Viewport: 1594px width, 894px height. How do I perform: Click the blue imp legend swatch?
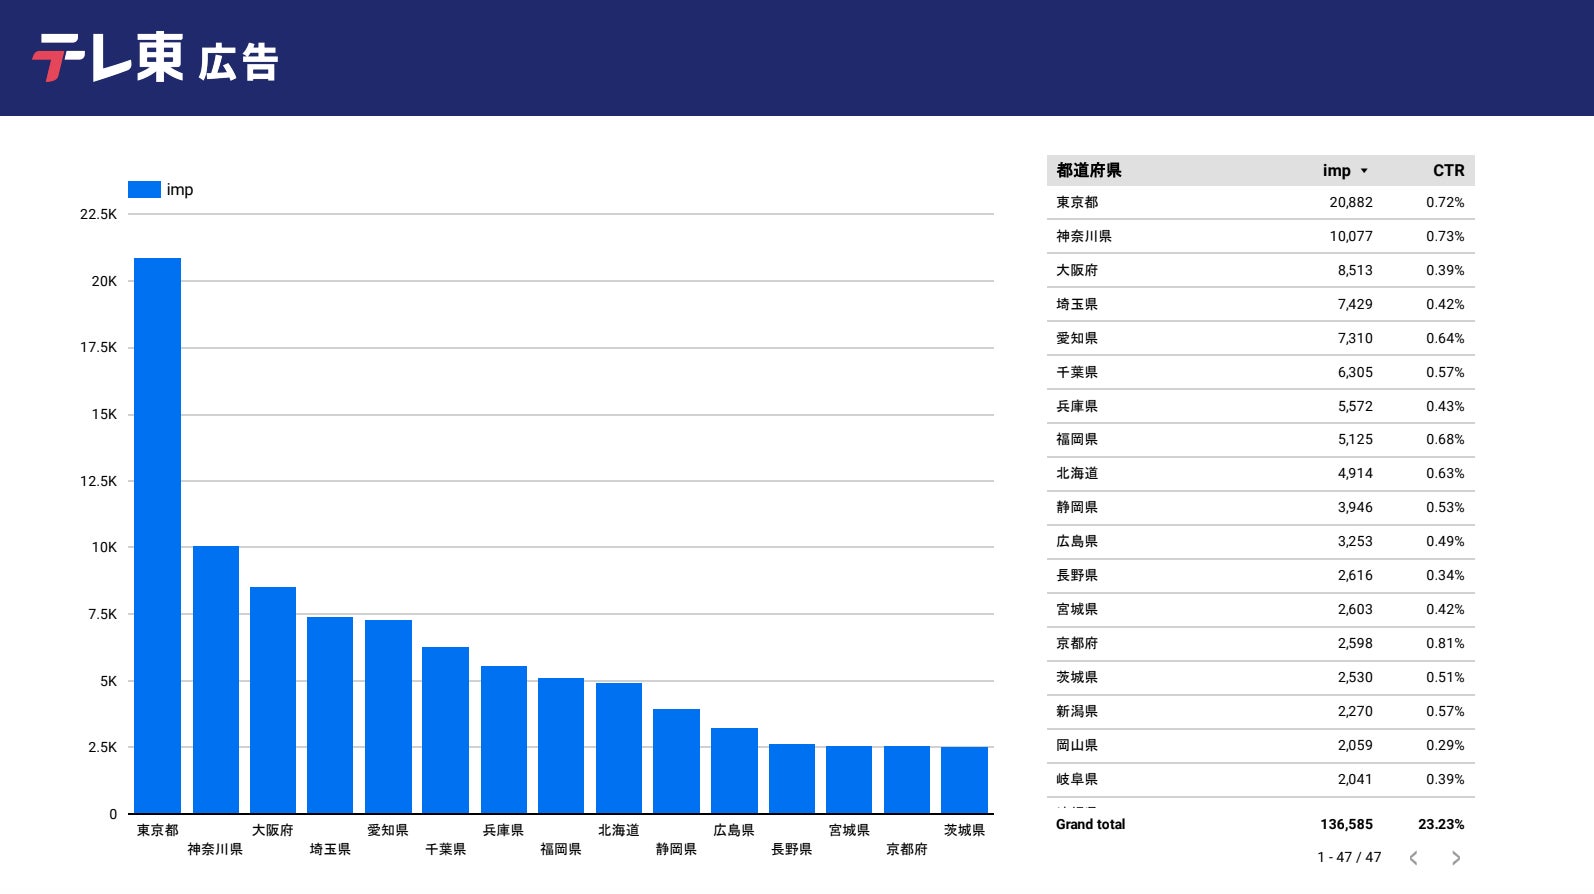[144, 189]
